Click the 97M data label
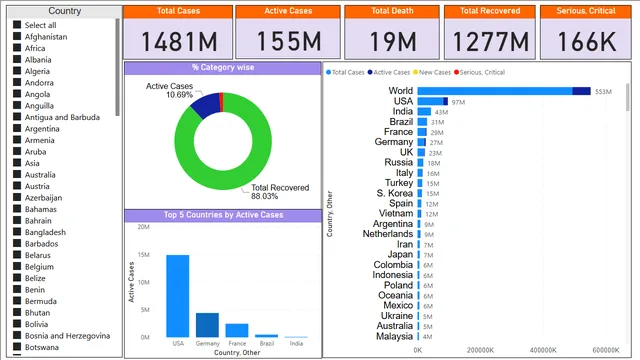The image size is (640, 360). (x=458, y=102)
